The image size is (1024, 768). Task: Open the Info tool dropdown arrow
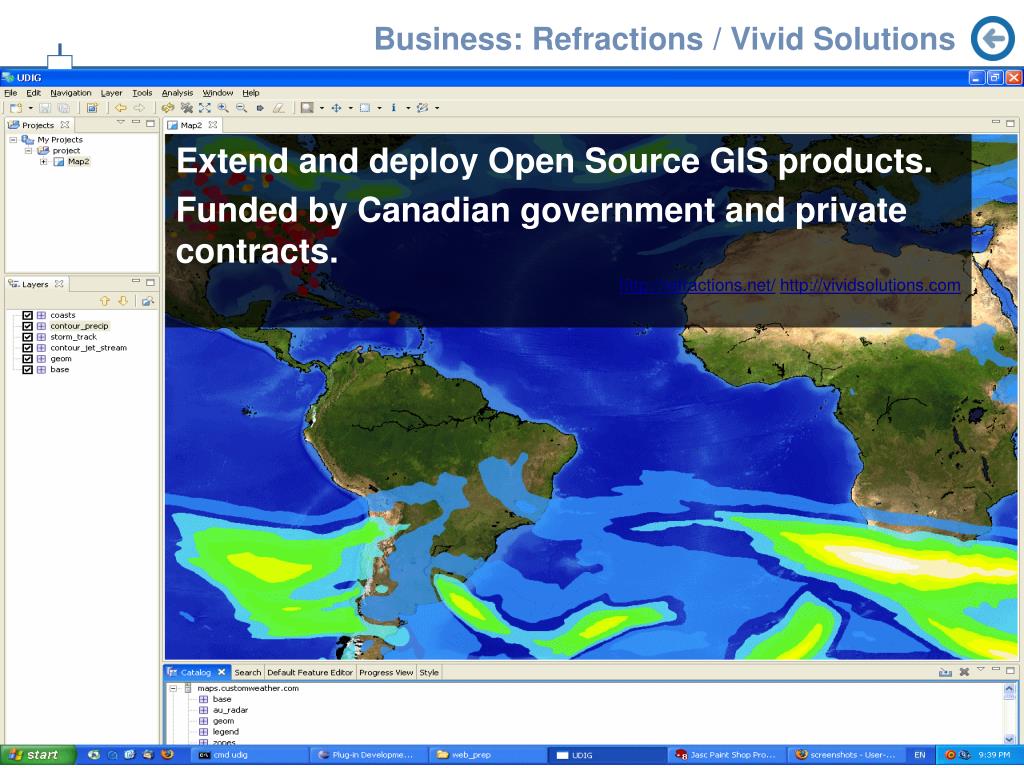point(408,108)
